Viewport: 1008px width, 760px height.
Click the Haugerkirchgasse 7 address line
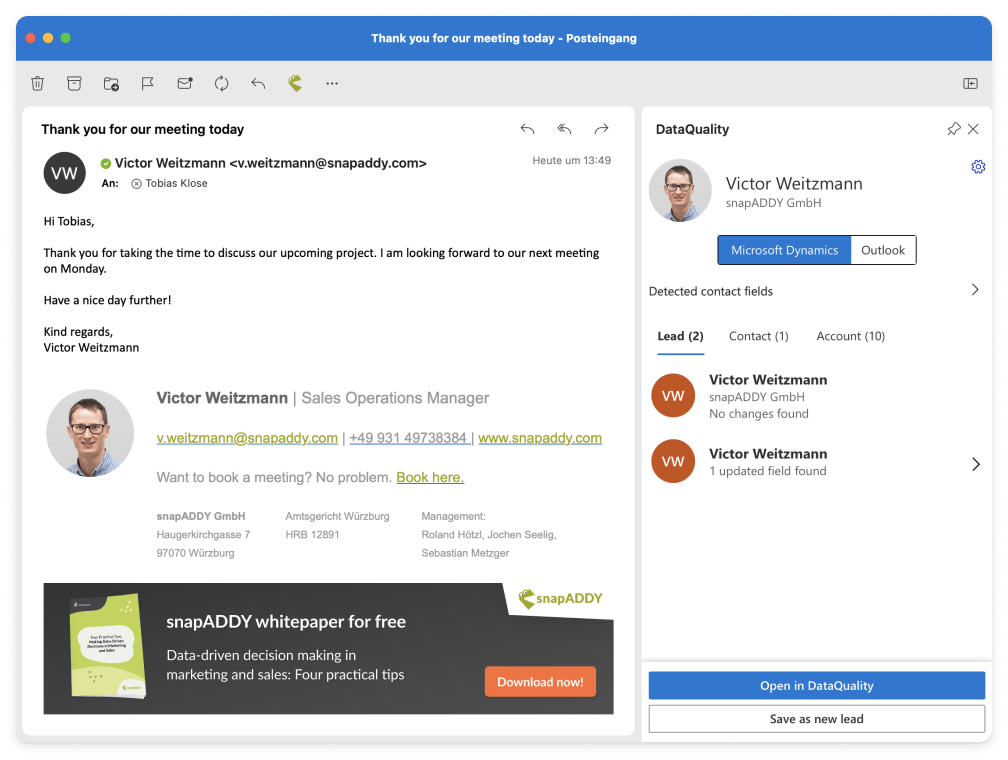coord(203,535)
